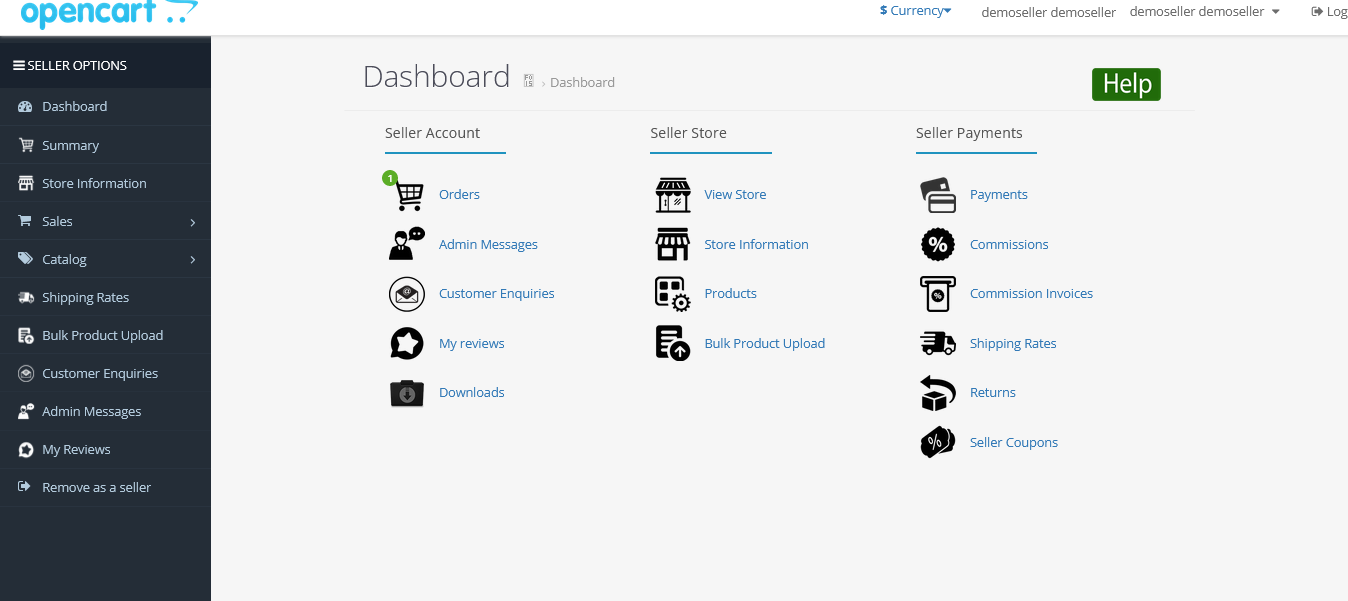This screenshot has width=1348, height=601.
Task: Expand the Catalog sidebar submenu
Action: tap(105, 258)
